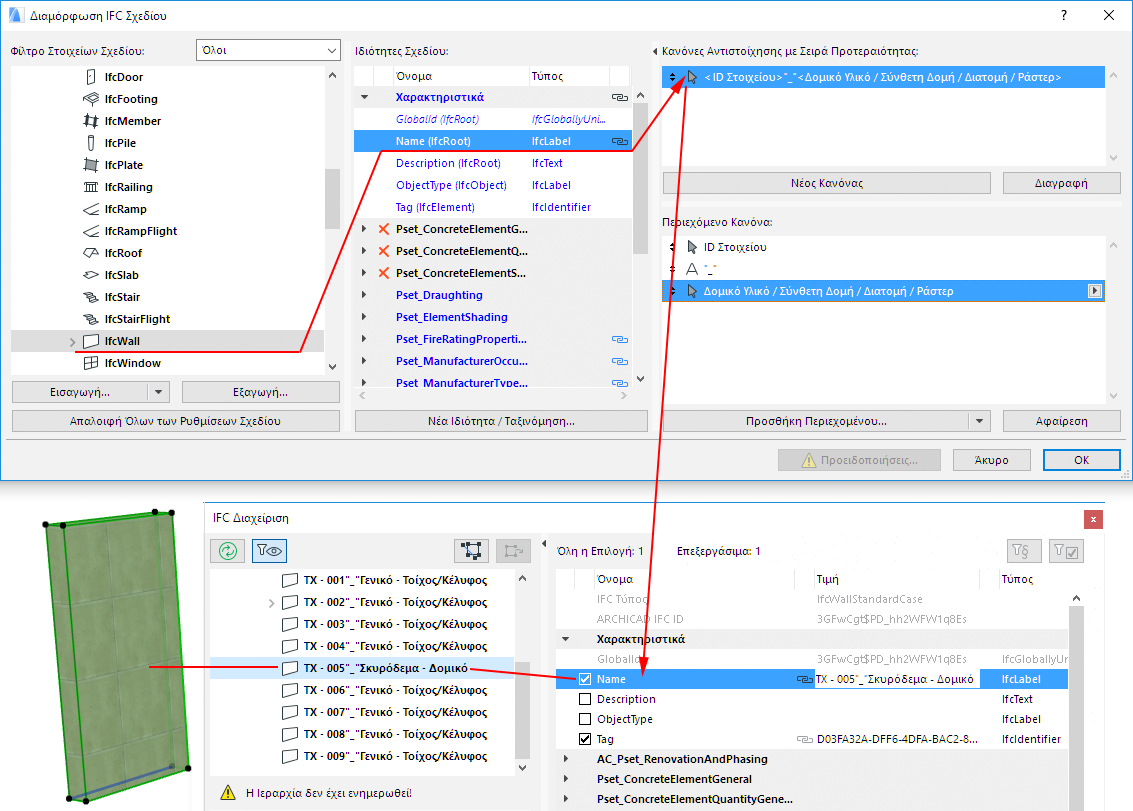Expand the IfcWall tree node
Screen dimensions: 1133x811
pyautogui.click(x=72, y=342)
